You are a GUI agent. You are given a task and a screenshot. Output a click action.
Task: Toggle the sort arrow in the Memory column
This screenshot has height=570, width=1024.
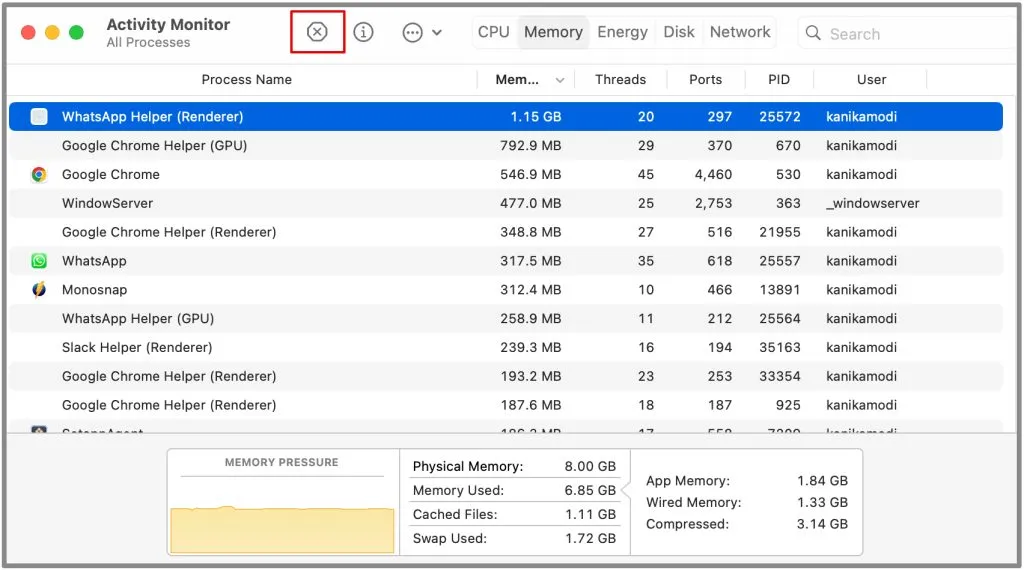tap(560, 80)
